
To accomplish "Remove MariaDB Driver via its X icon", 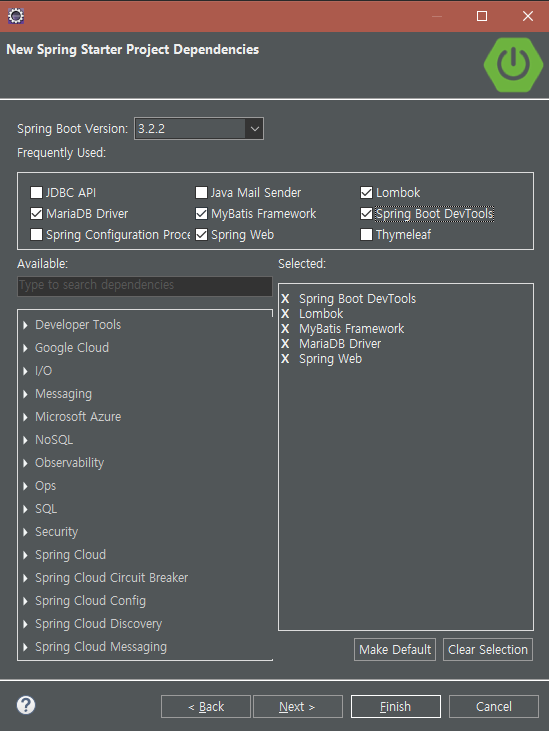I will click(285, 344).
